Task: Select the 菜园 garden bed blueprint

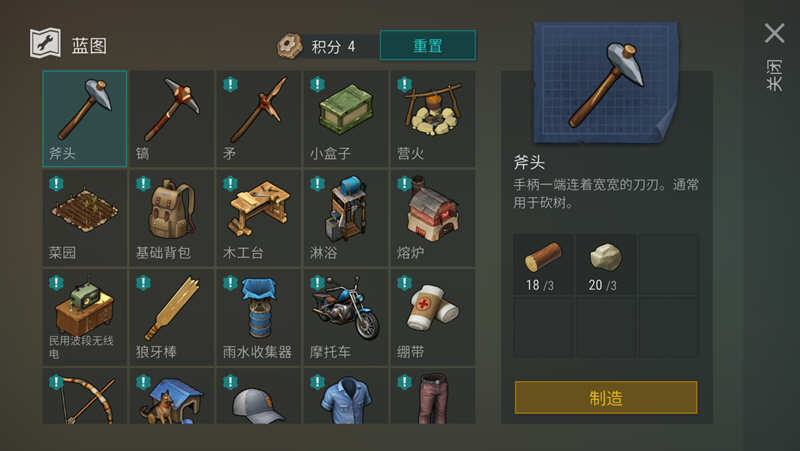Action: 85,218
